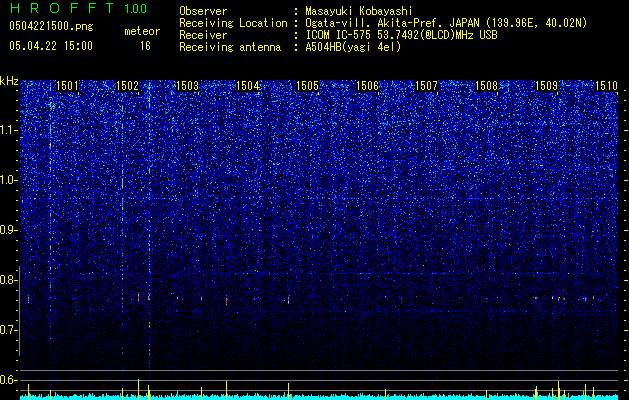
Task: Click the 'Receiving antenna' field label
Action: point(230,47)
